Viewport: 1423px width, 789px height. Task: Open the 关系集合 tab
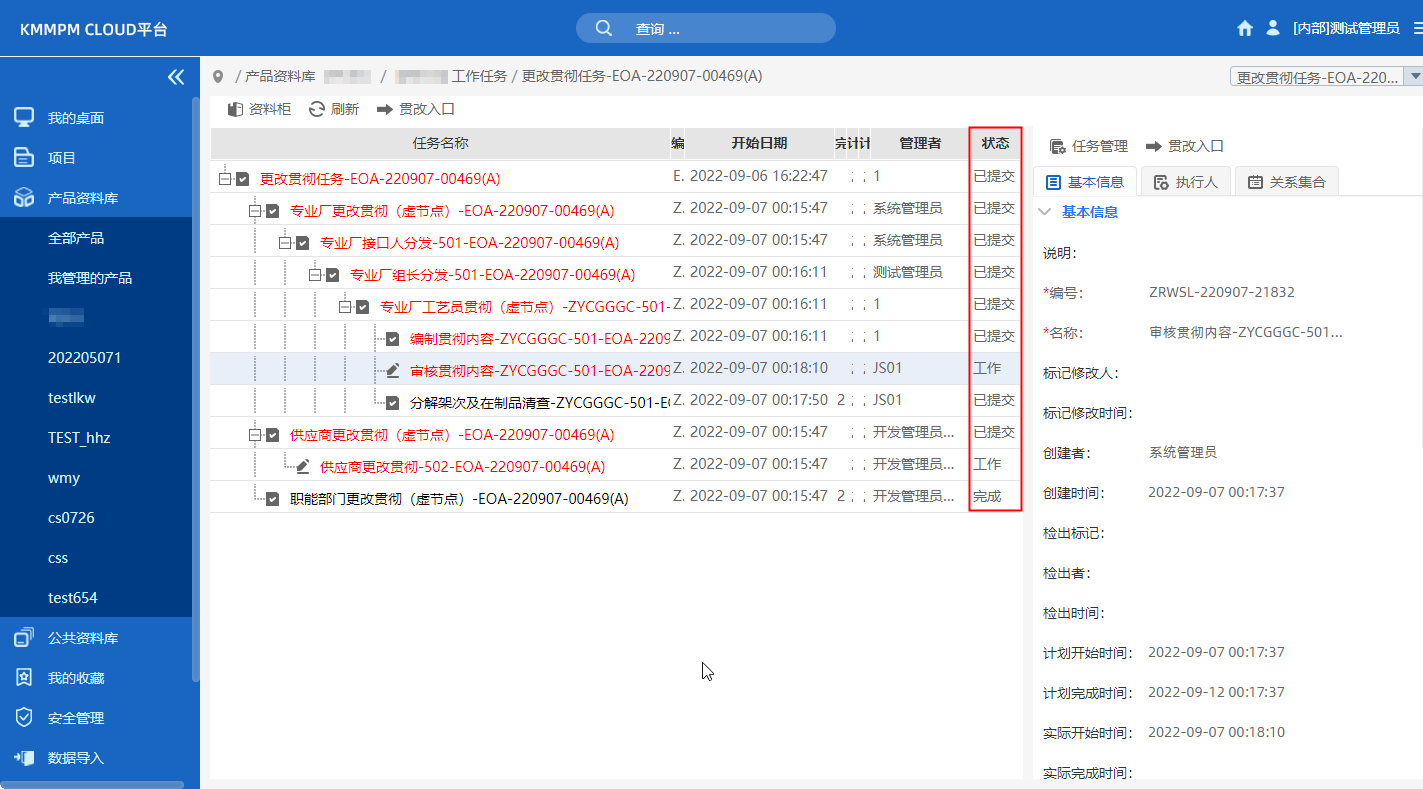(x=1287, y=182)
